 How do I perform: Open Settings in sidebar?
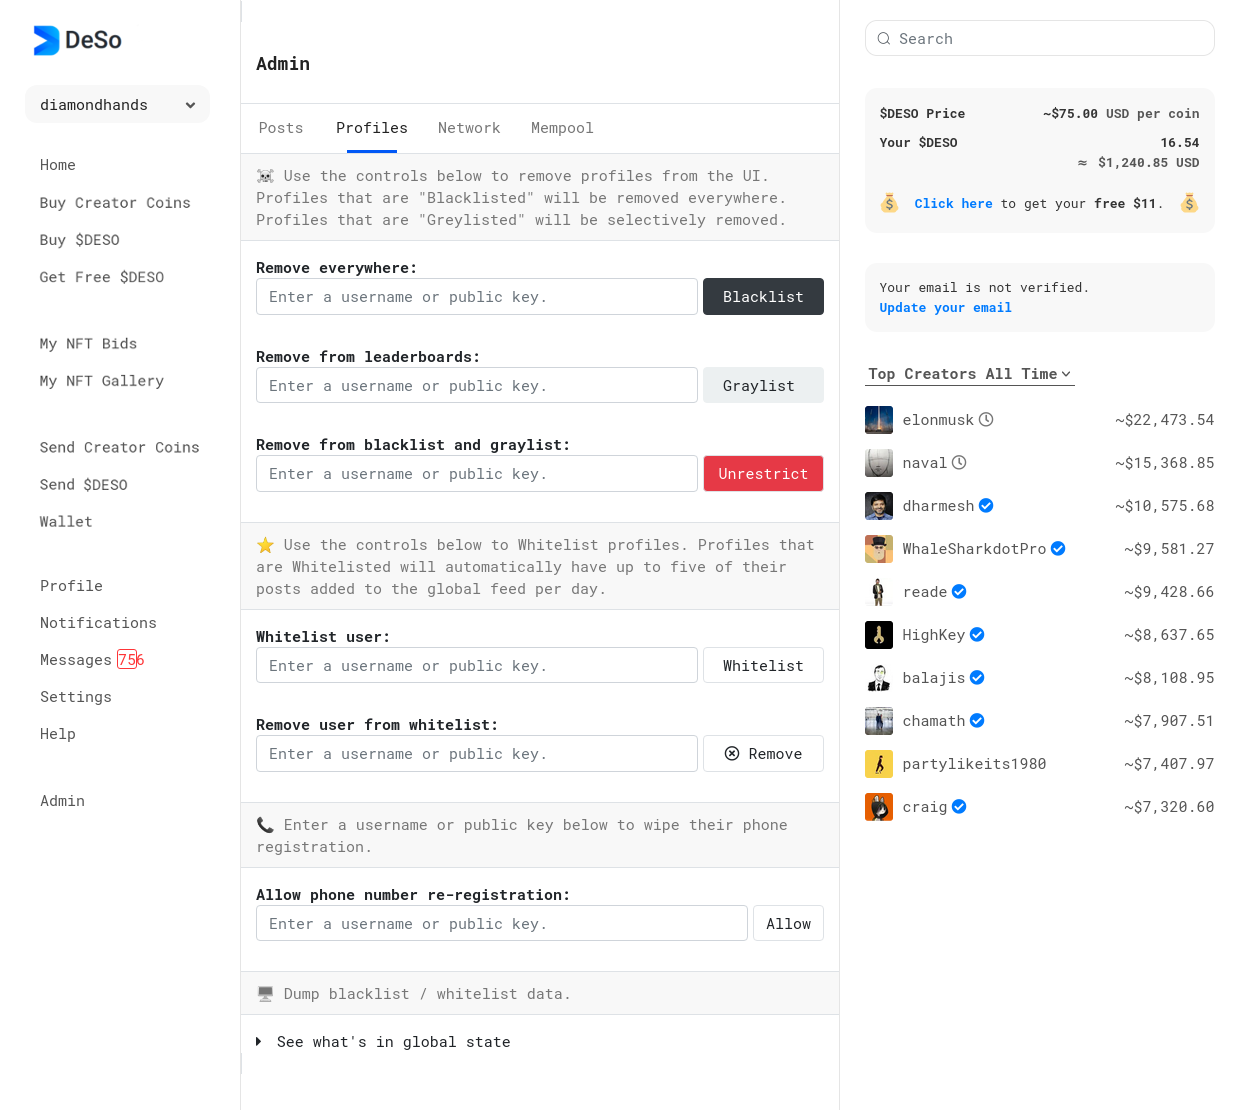(76, 697)
